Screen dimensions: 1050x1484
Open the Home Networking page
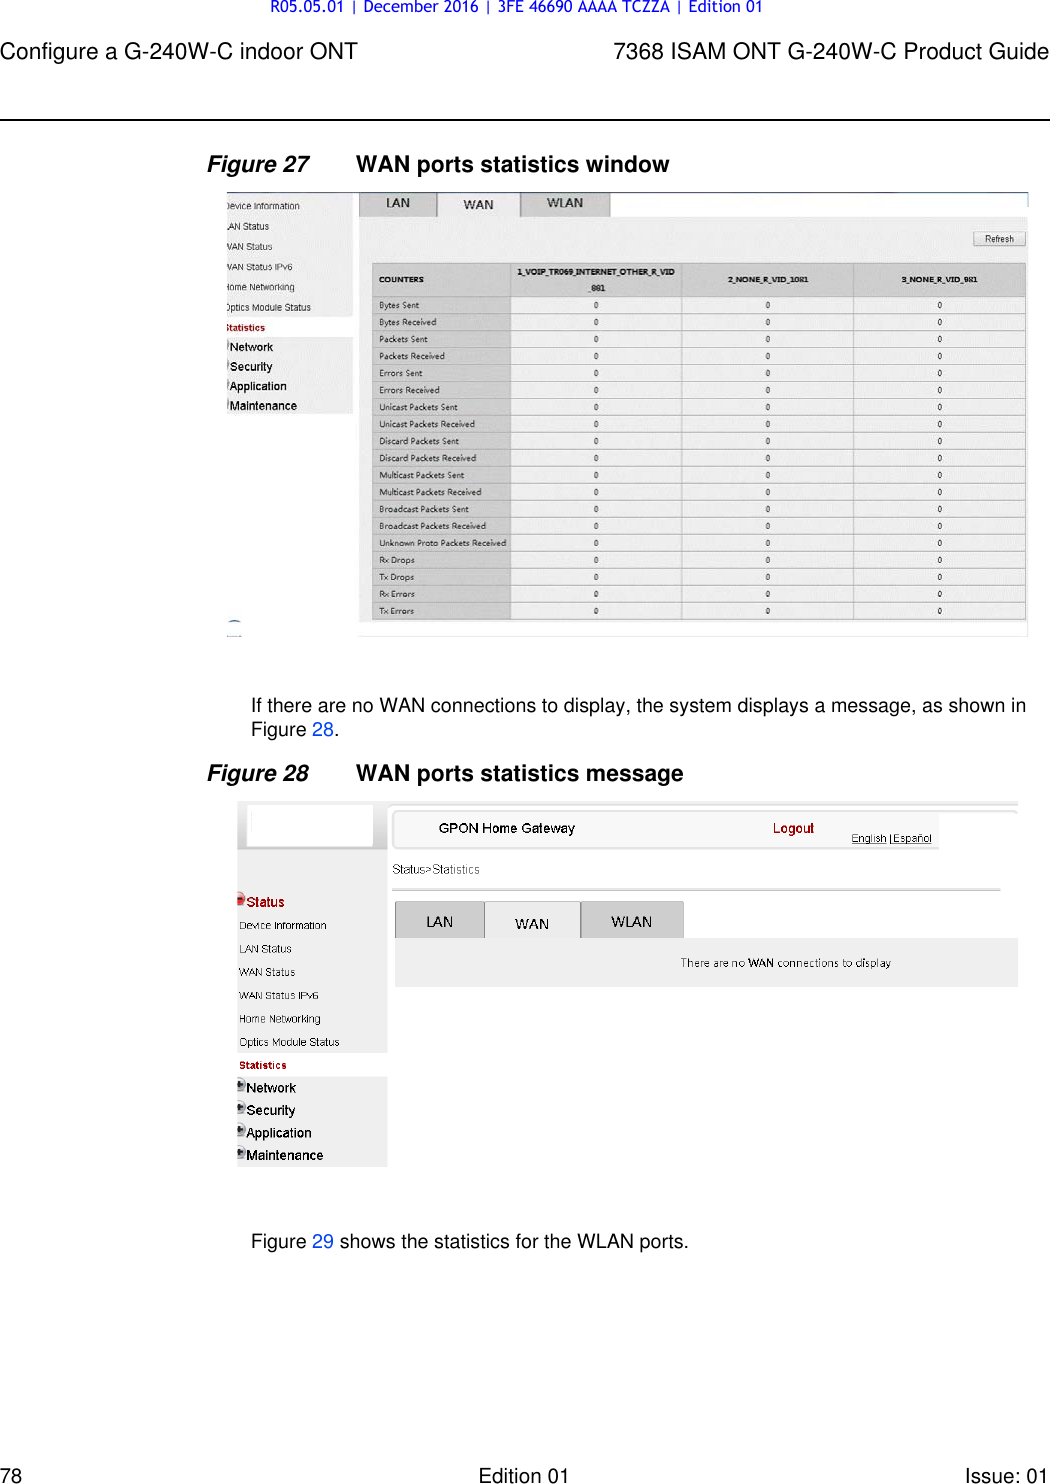coord(278,1018)
